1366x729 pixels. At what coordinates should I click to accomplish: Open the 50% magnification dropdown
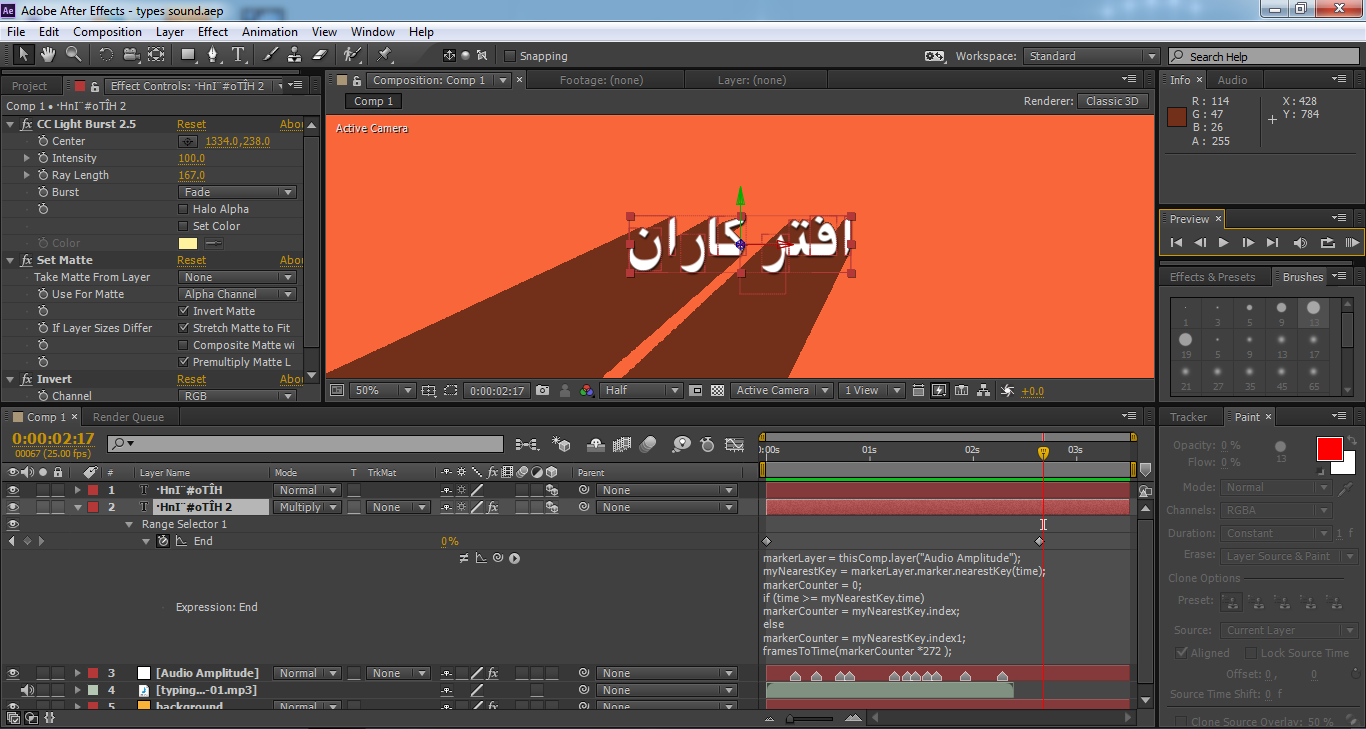tap(382, 390)
